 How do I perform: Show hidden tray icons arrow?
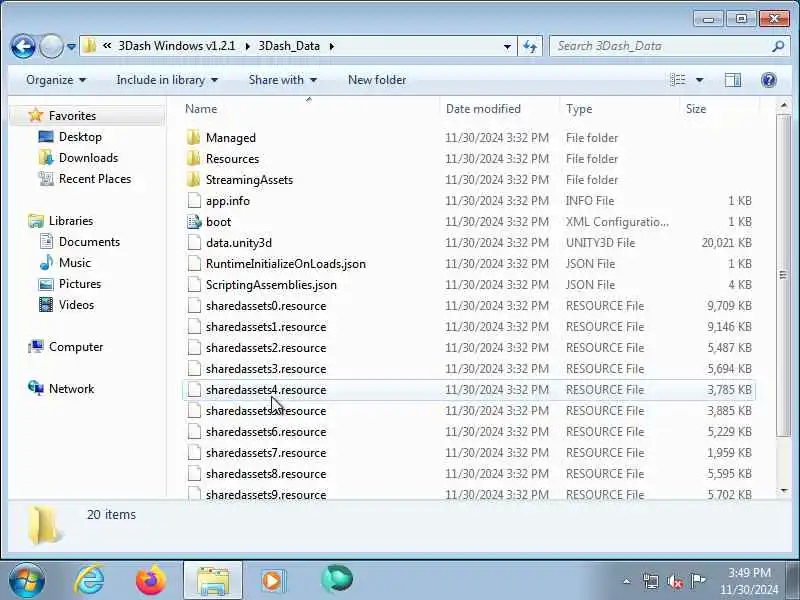coord(627,581)
